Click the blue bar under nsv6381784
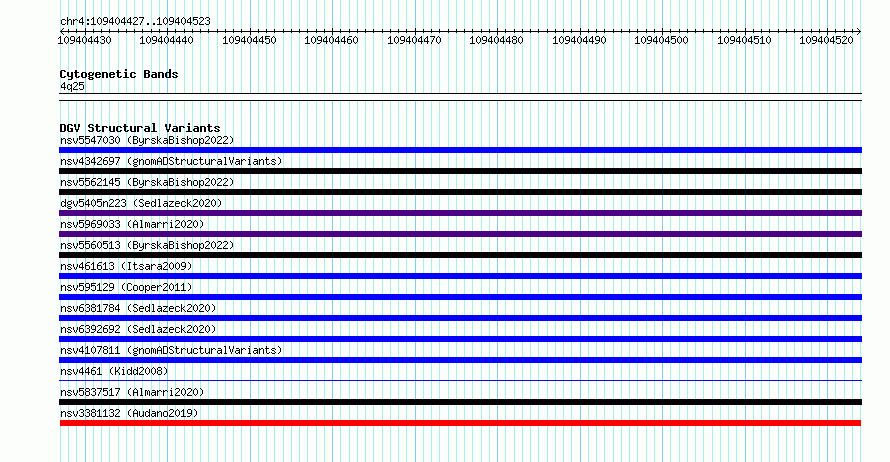The height and width of the screenshot is (462, 890). point(460,318)
